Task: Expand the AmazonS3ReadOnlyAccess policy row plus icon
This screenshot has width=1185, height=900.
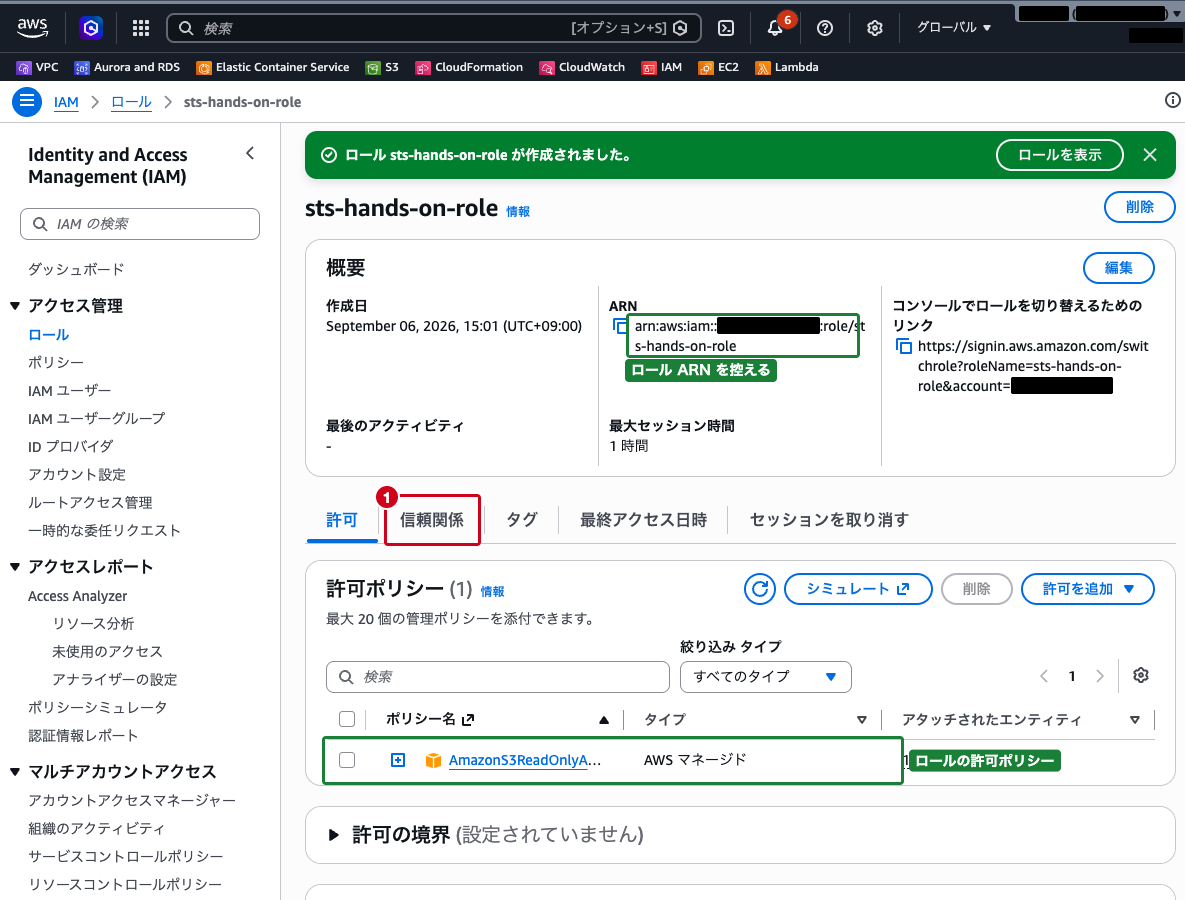Action: click(398, 759)
